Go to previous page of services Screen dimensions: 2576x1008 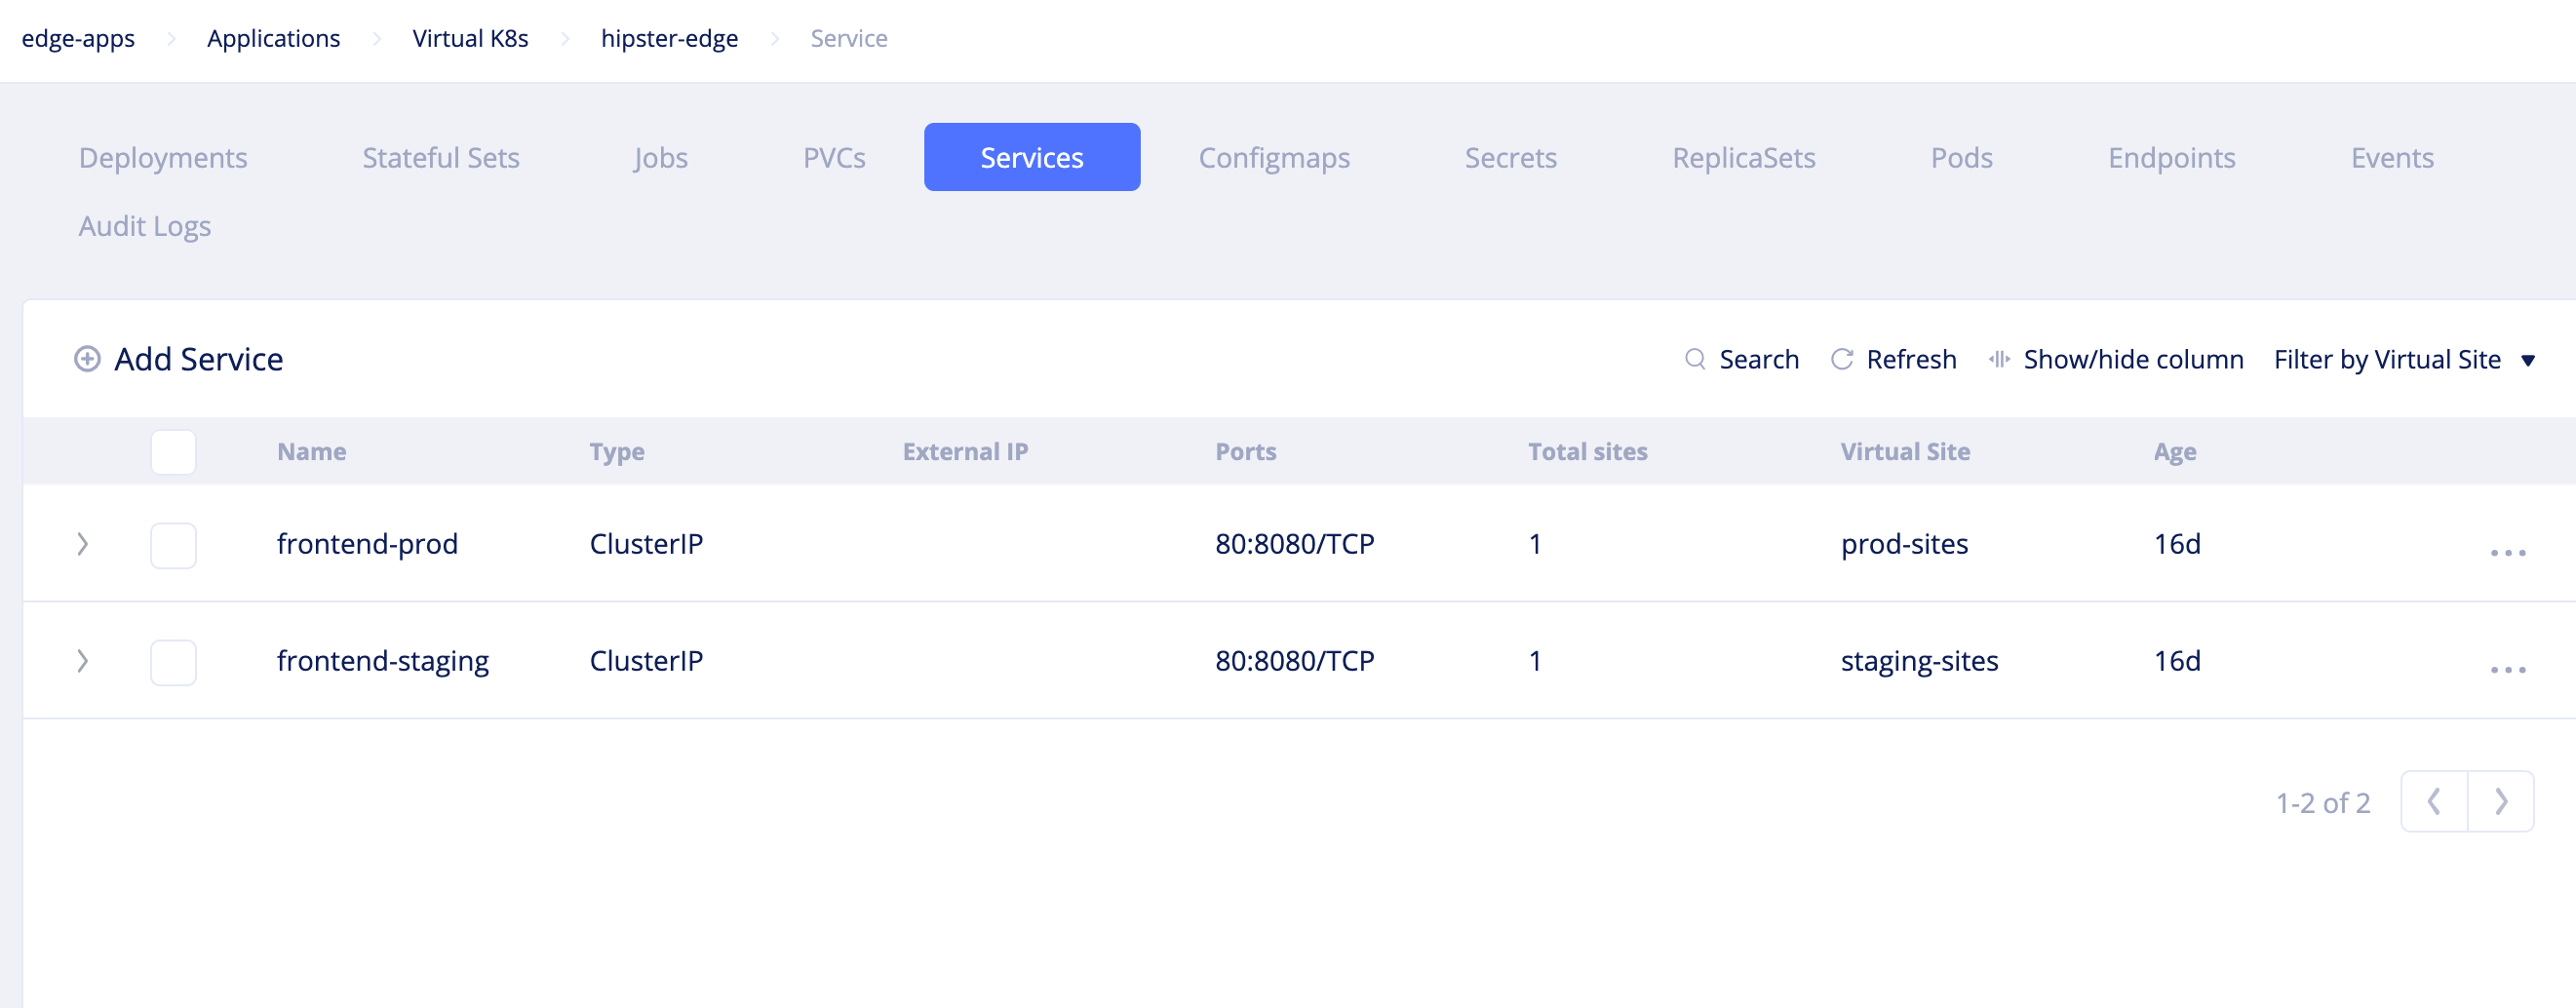[2434, 801]
